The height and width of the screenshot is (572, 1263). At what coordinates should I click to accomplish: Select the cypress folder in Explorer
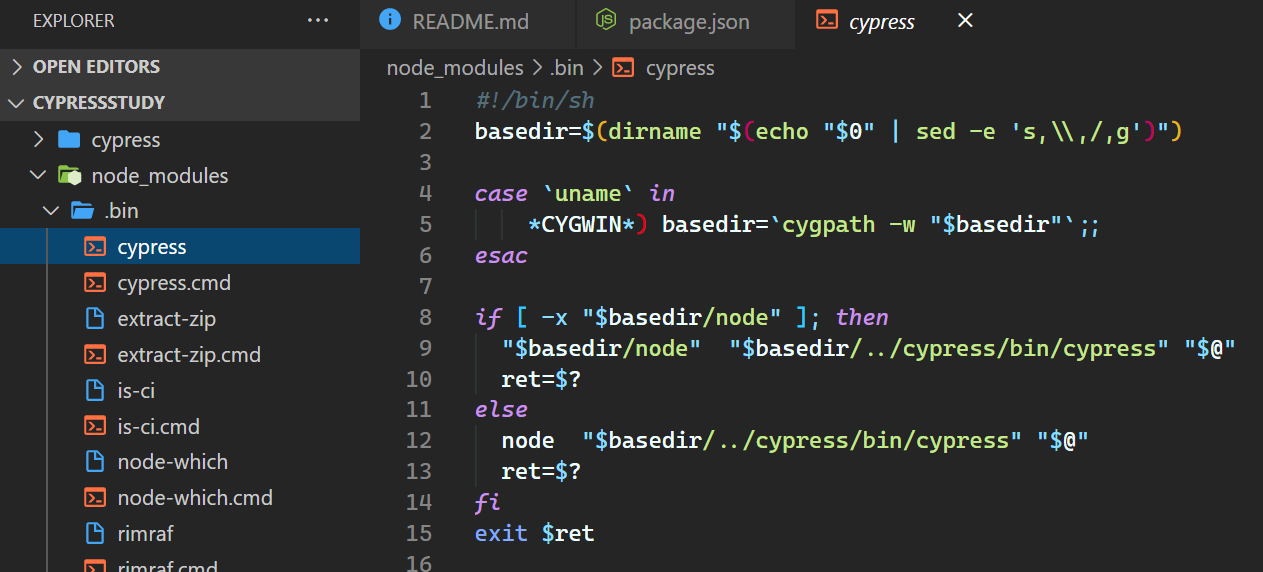(x=180, y=140)
